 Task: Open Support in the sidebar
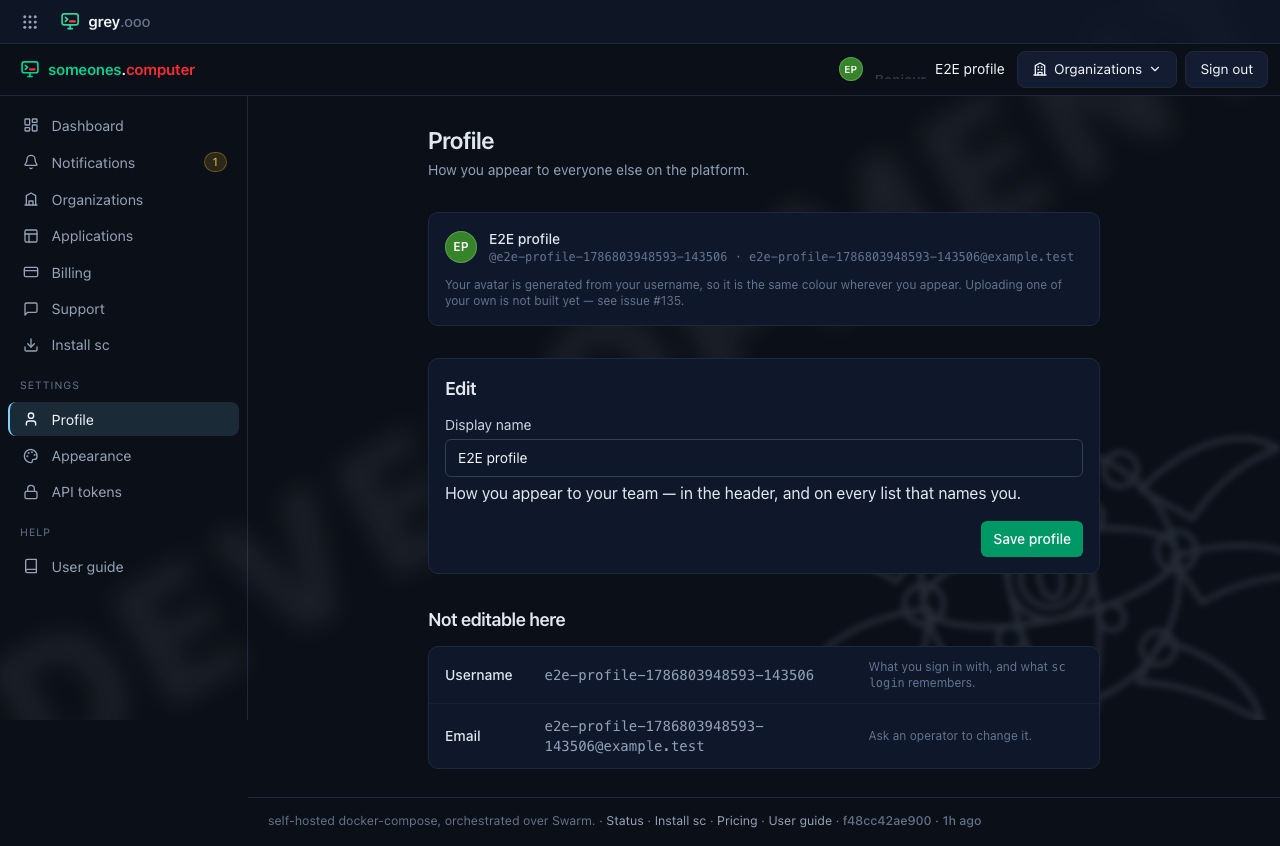123,309
